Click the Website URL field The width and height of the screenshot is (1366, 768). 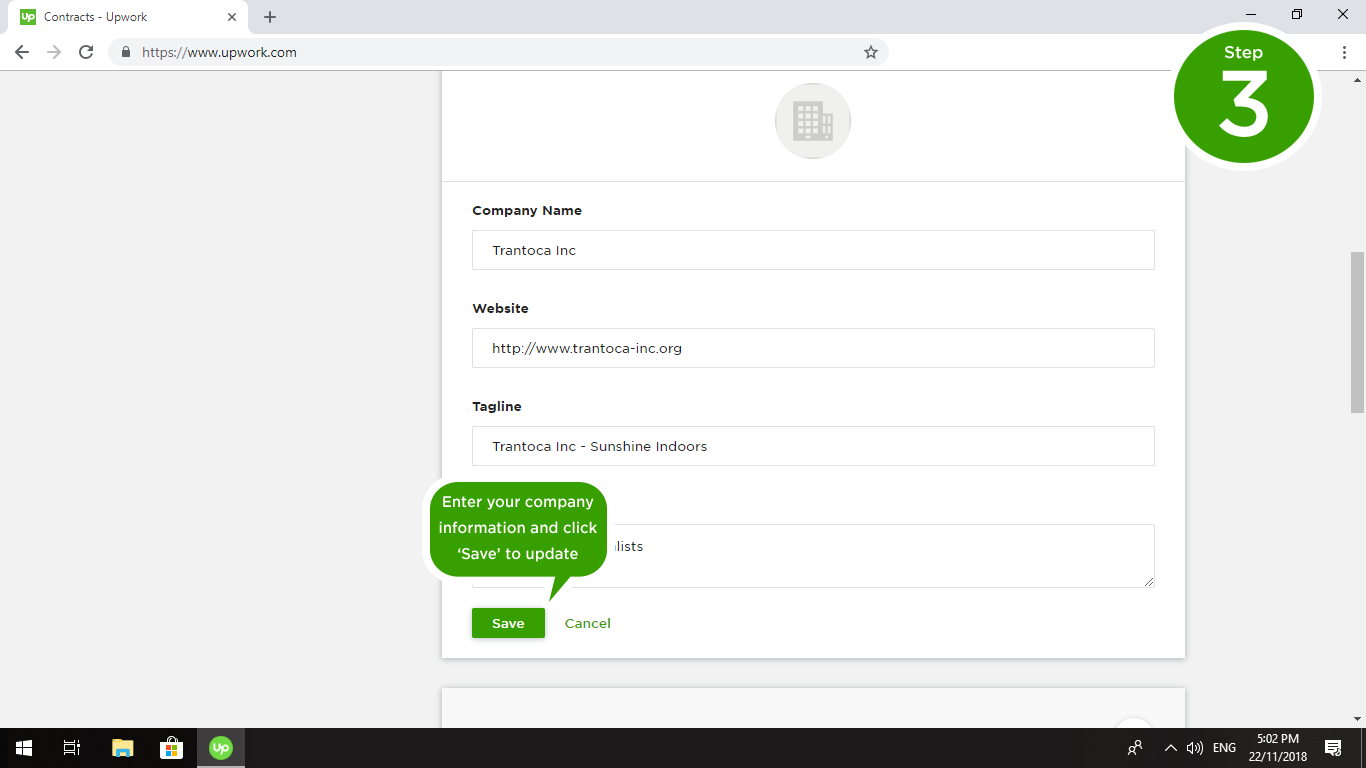812,348
